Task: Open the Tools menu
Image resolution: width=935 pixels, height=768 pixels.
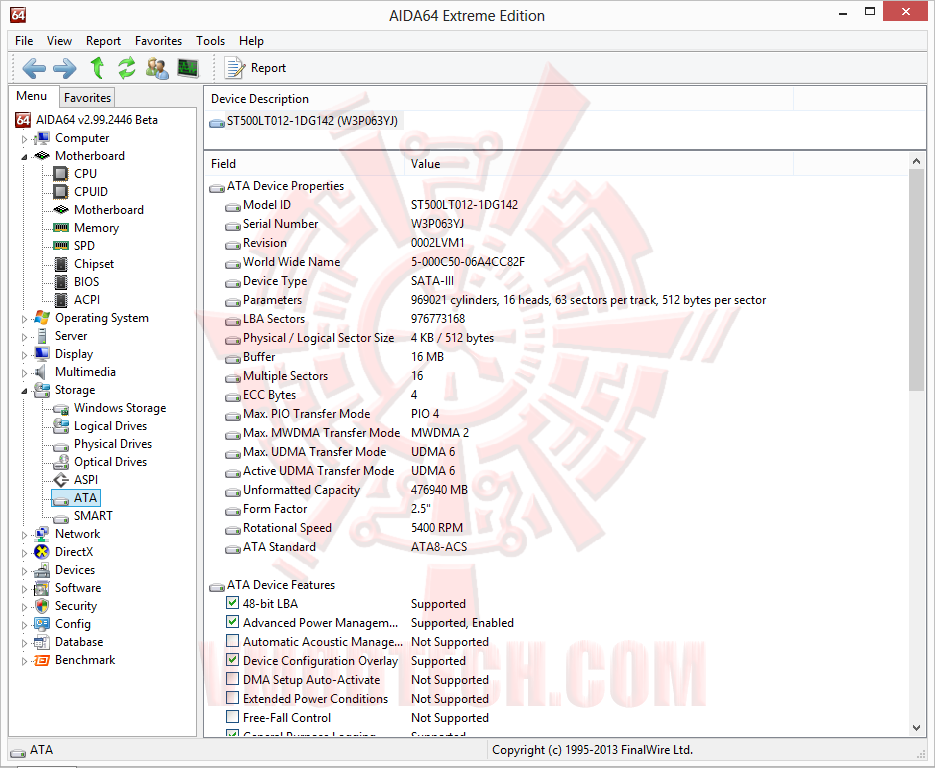Action: coord(210,41)
